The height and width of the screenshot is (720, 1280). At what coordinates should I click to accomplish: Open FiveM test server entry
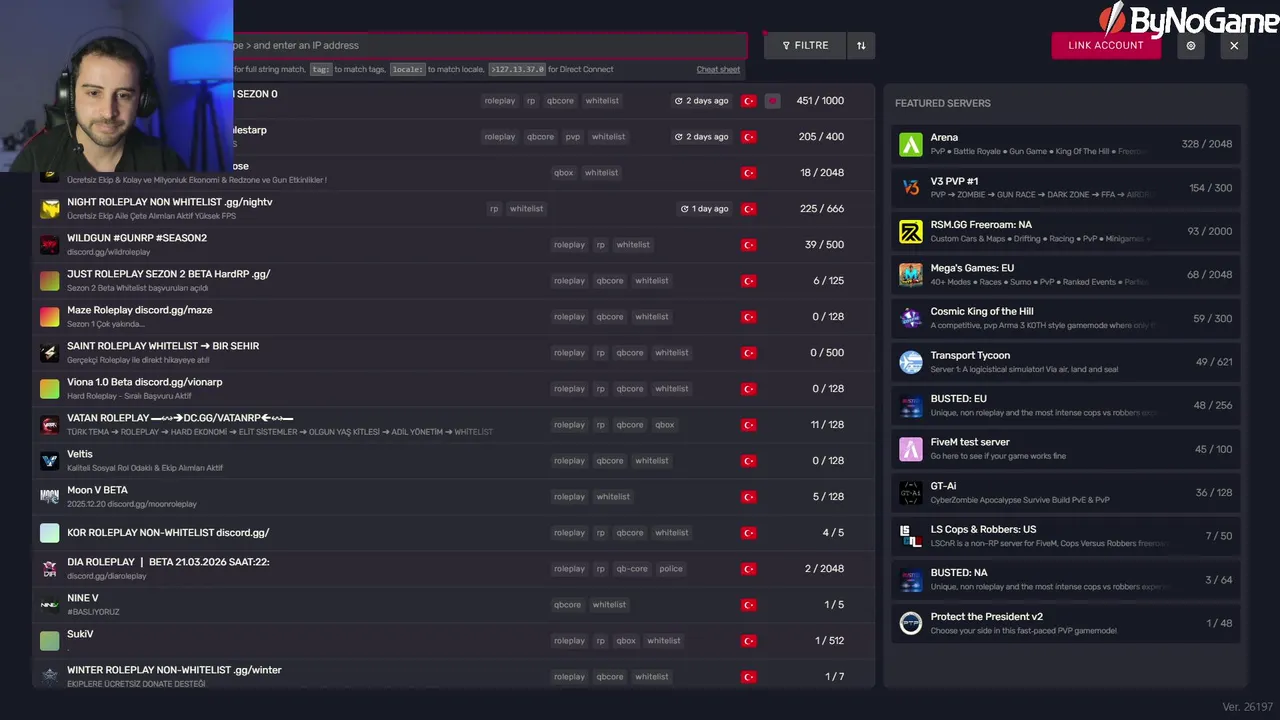1066,449
